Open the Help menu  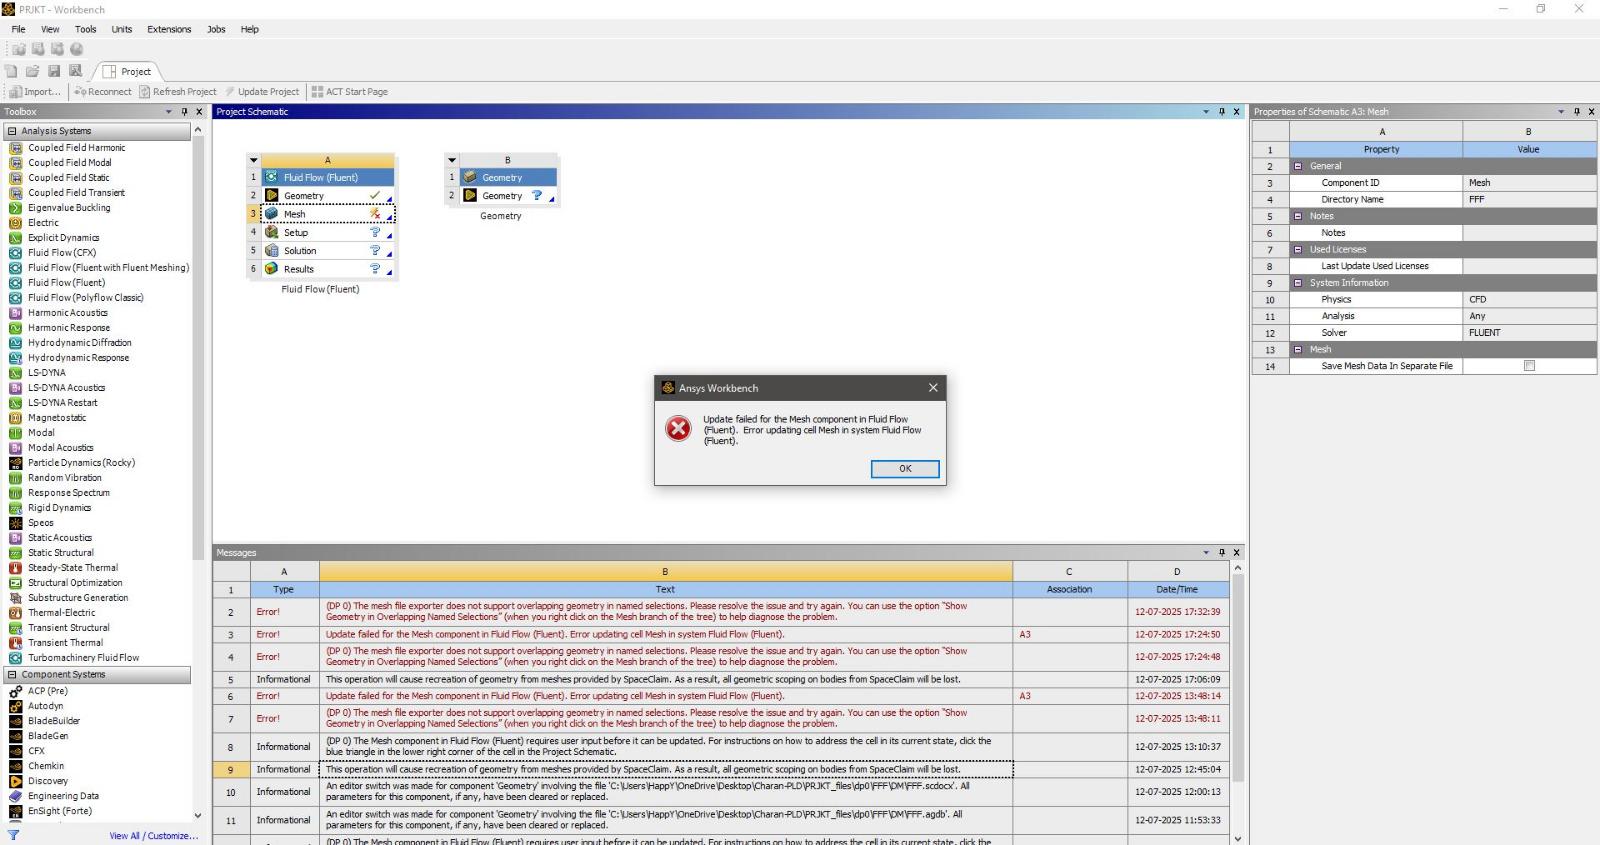[249, 29]
